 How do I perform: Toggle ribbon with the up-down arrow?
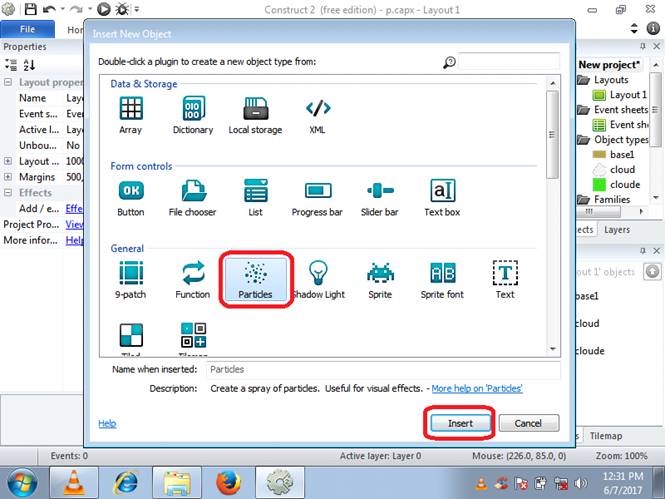pos(634,28)
